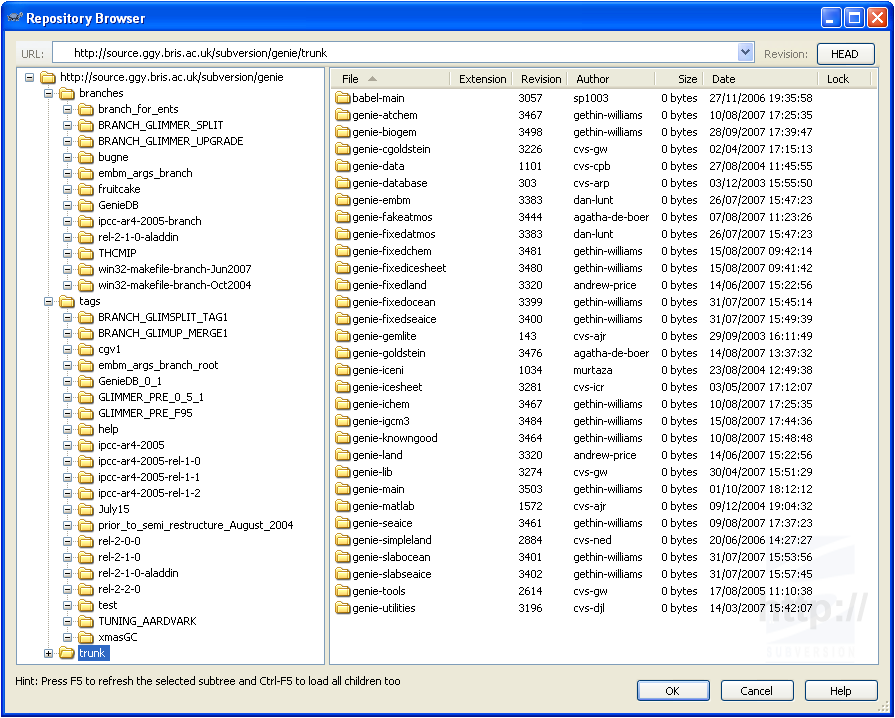Click the OK button

coord(672,691)
